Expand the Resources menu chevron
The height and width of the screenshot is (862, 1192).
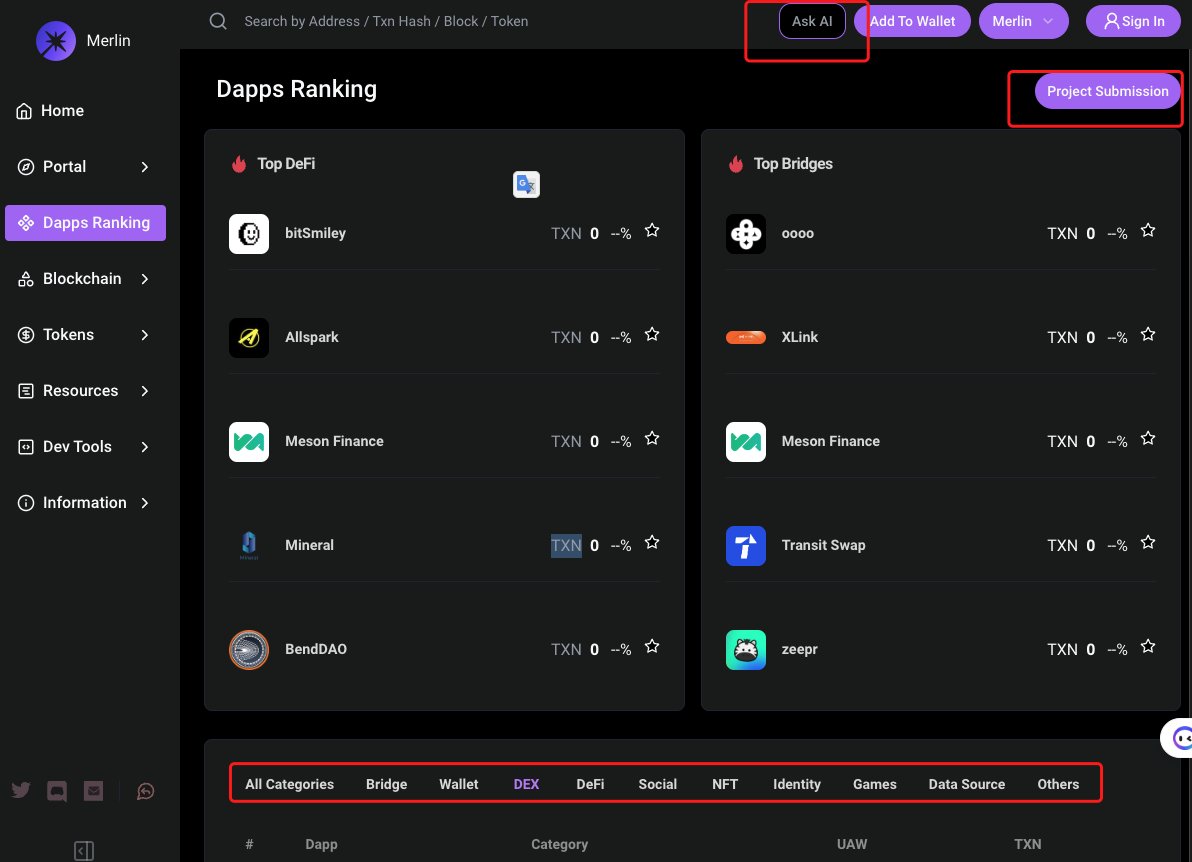tap(144, 391)
